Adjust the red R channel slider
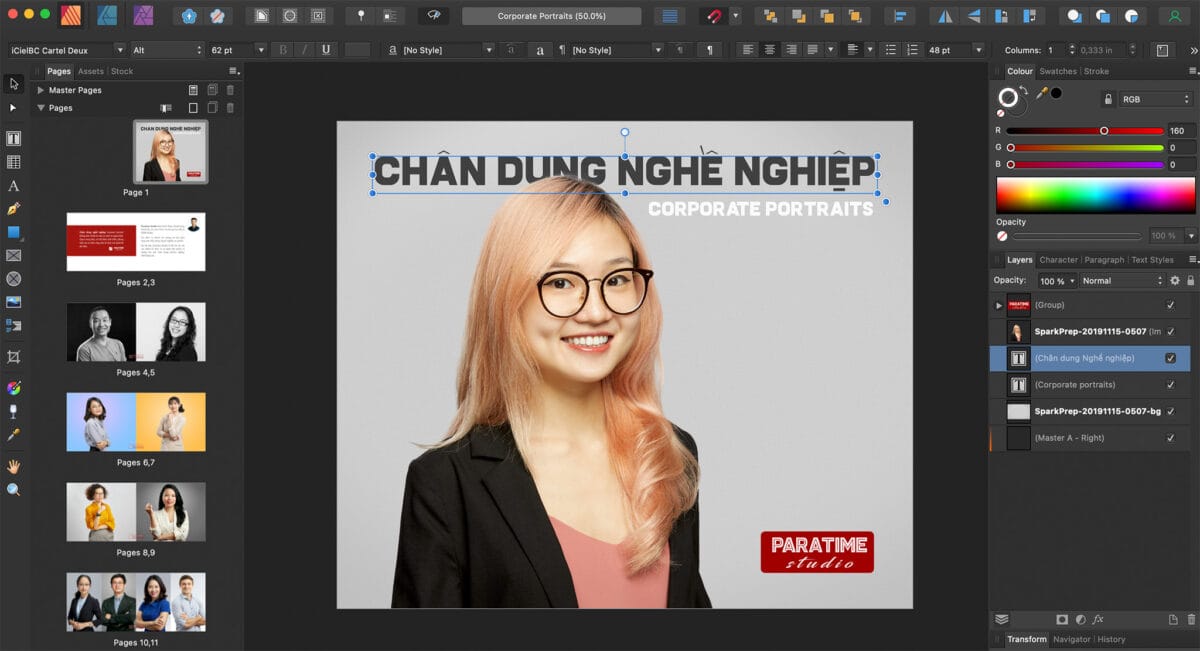The width and height of the screenshot is (1200, 651). point(1084,131)
